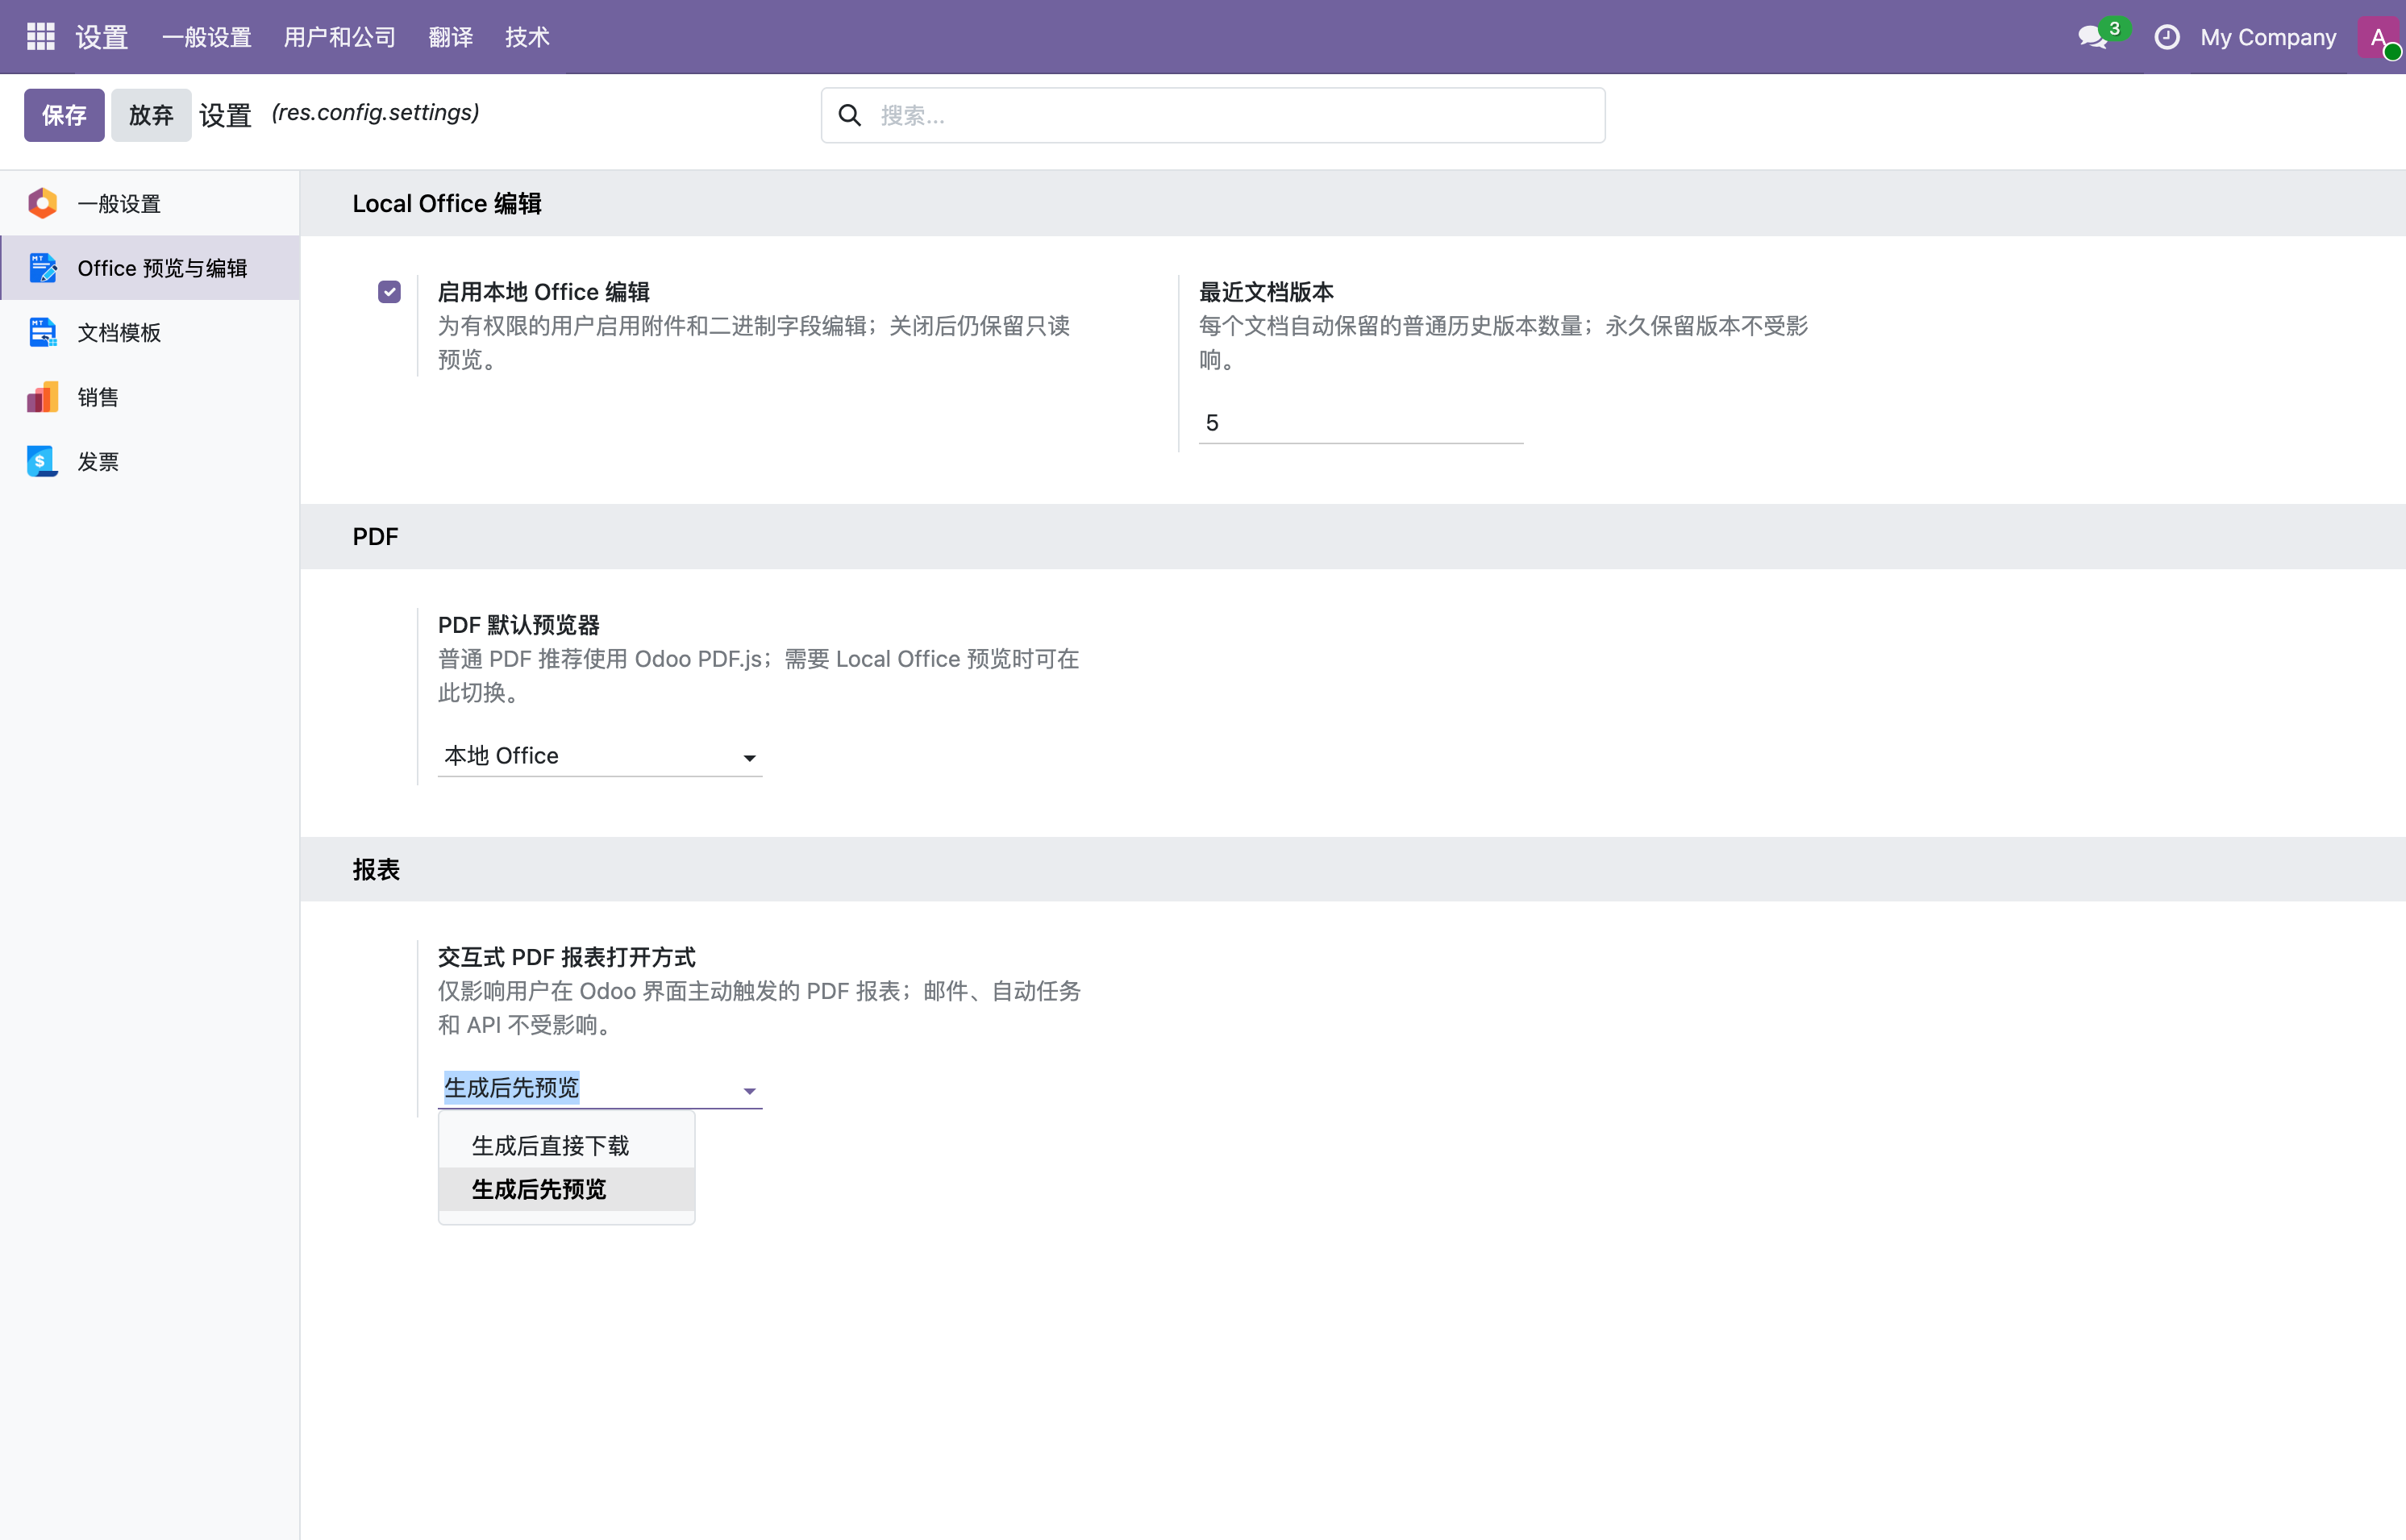Image resolution: width=2406 pixels, height=1540 pixels.
Task: Focus the 搜索 input field
Action: click(1213, 115)
